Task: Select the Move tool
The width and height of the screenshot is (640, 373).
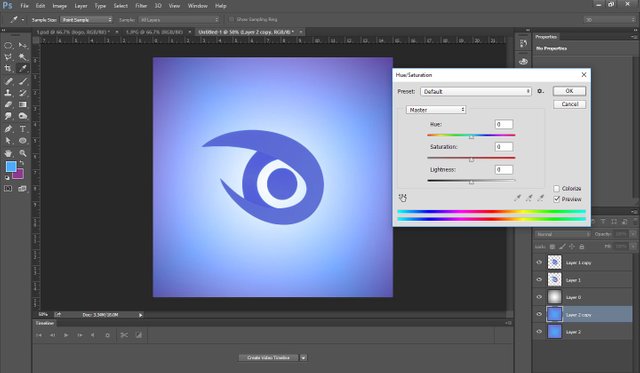Action: pyautogui.click(x=23, y=45)
